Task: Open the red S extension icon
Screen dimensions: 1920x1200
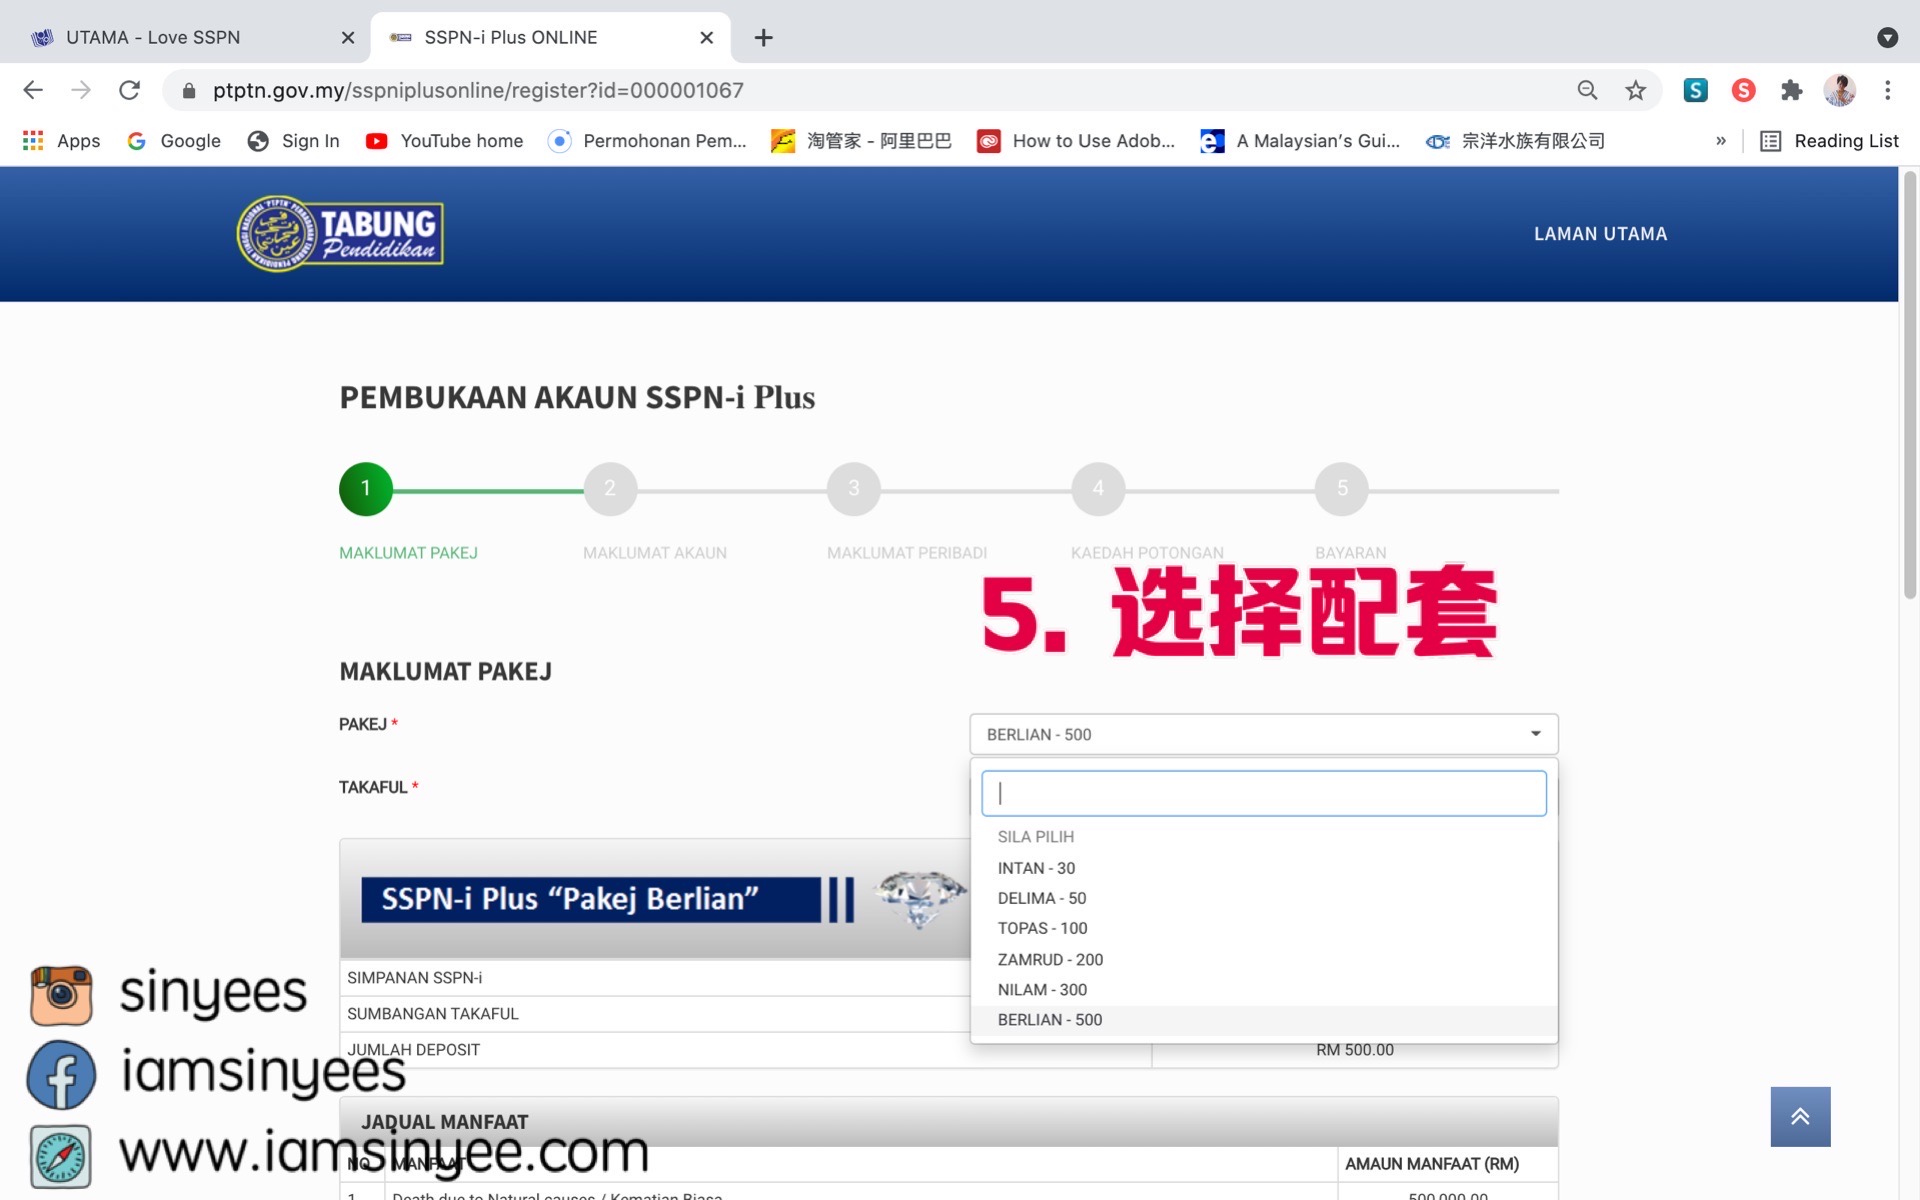Action: (x=1743, y=90)
